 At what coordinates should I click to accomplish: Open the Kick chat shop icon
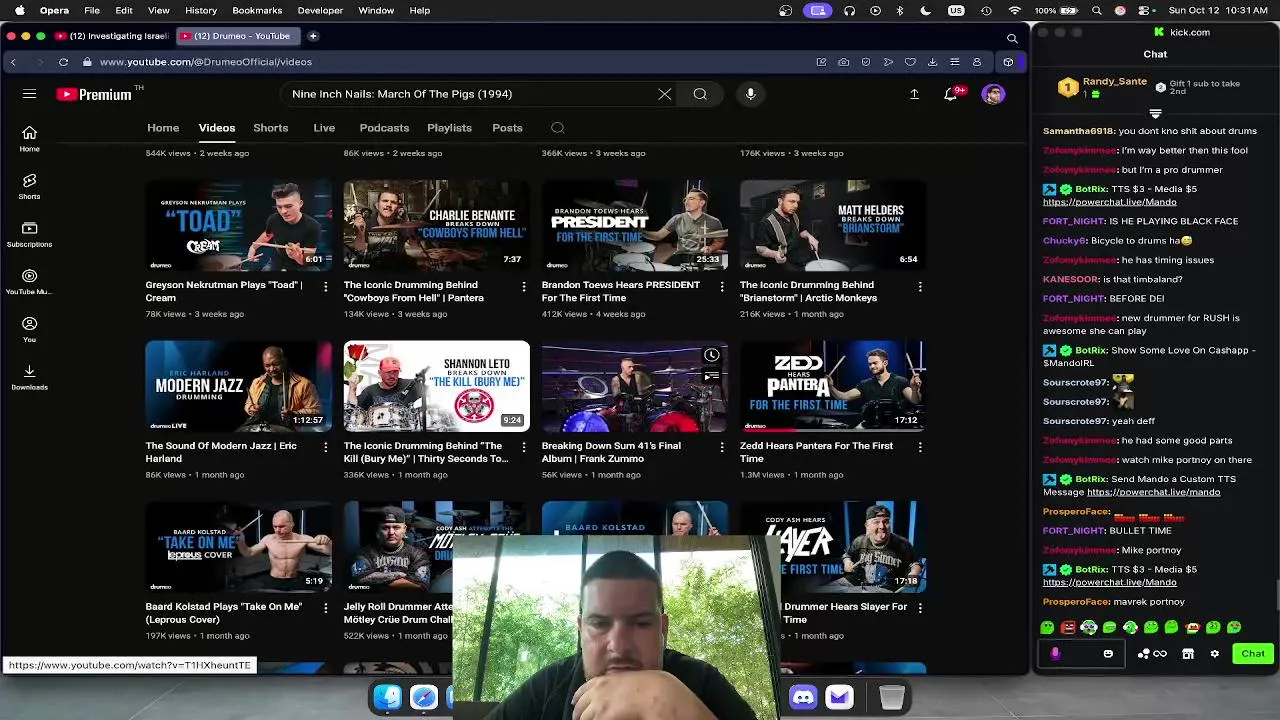click(x=1188, y=654)
